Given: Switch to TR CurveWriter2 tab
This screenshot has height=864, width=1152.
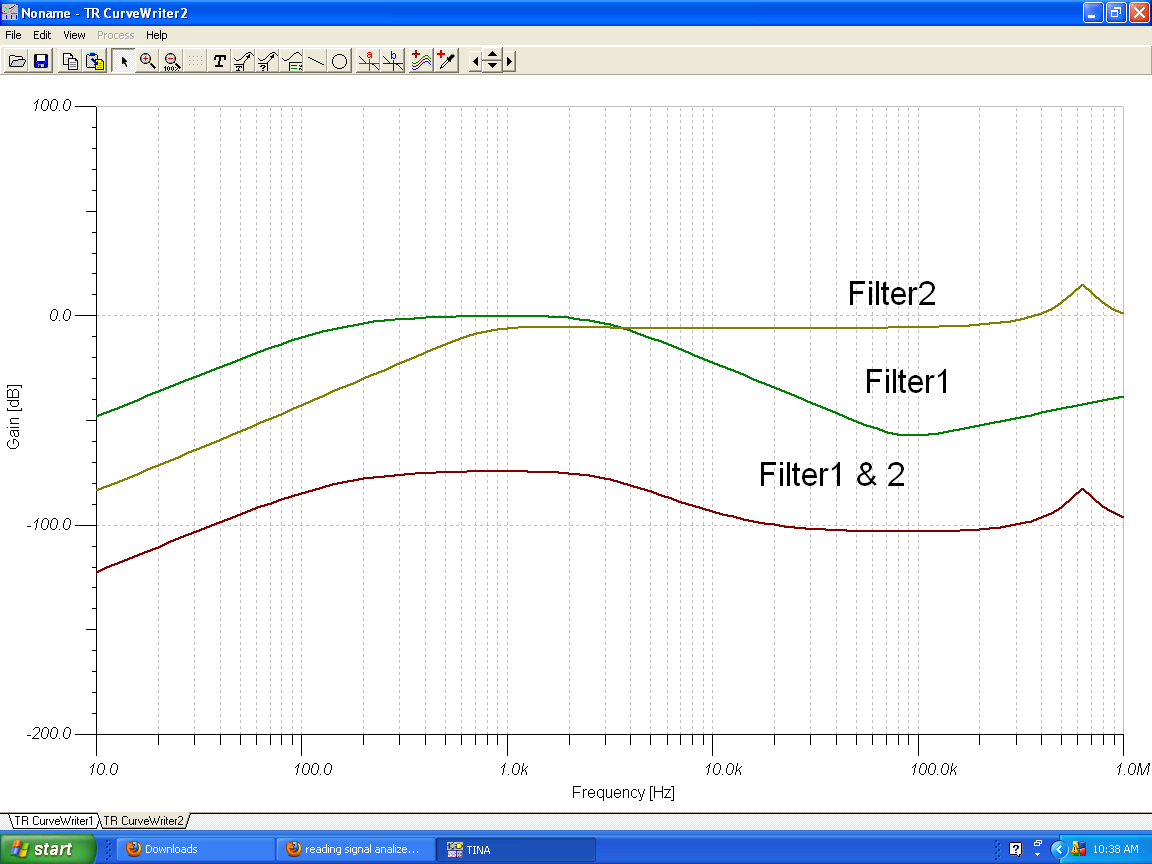Looking at the screenshot, I should click(143, 821).
